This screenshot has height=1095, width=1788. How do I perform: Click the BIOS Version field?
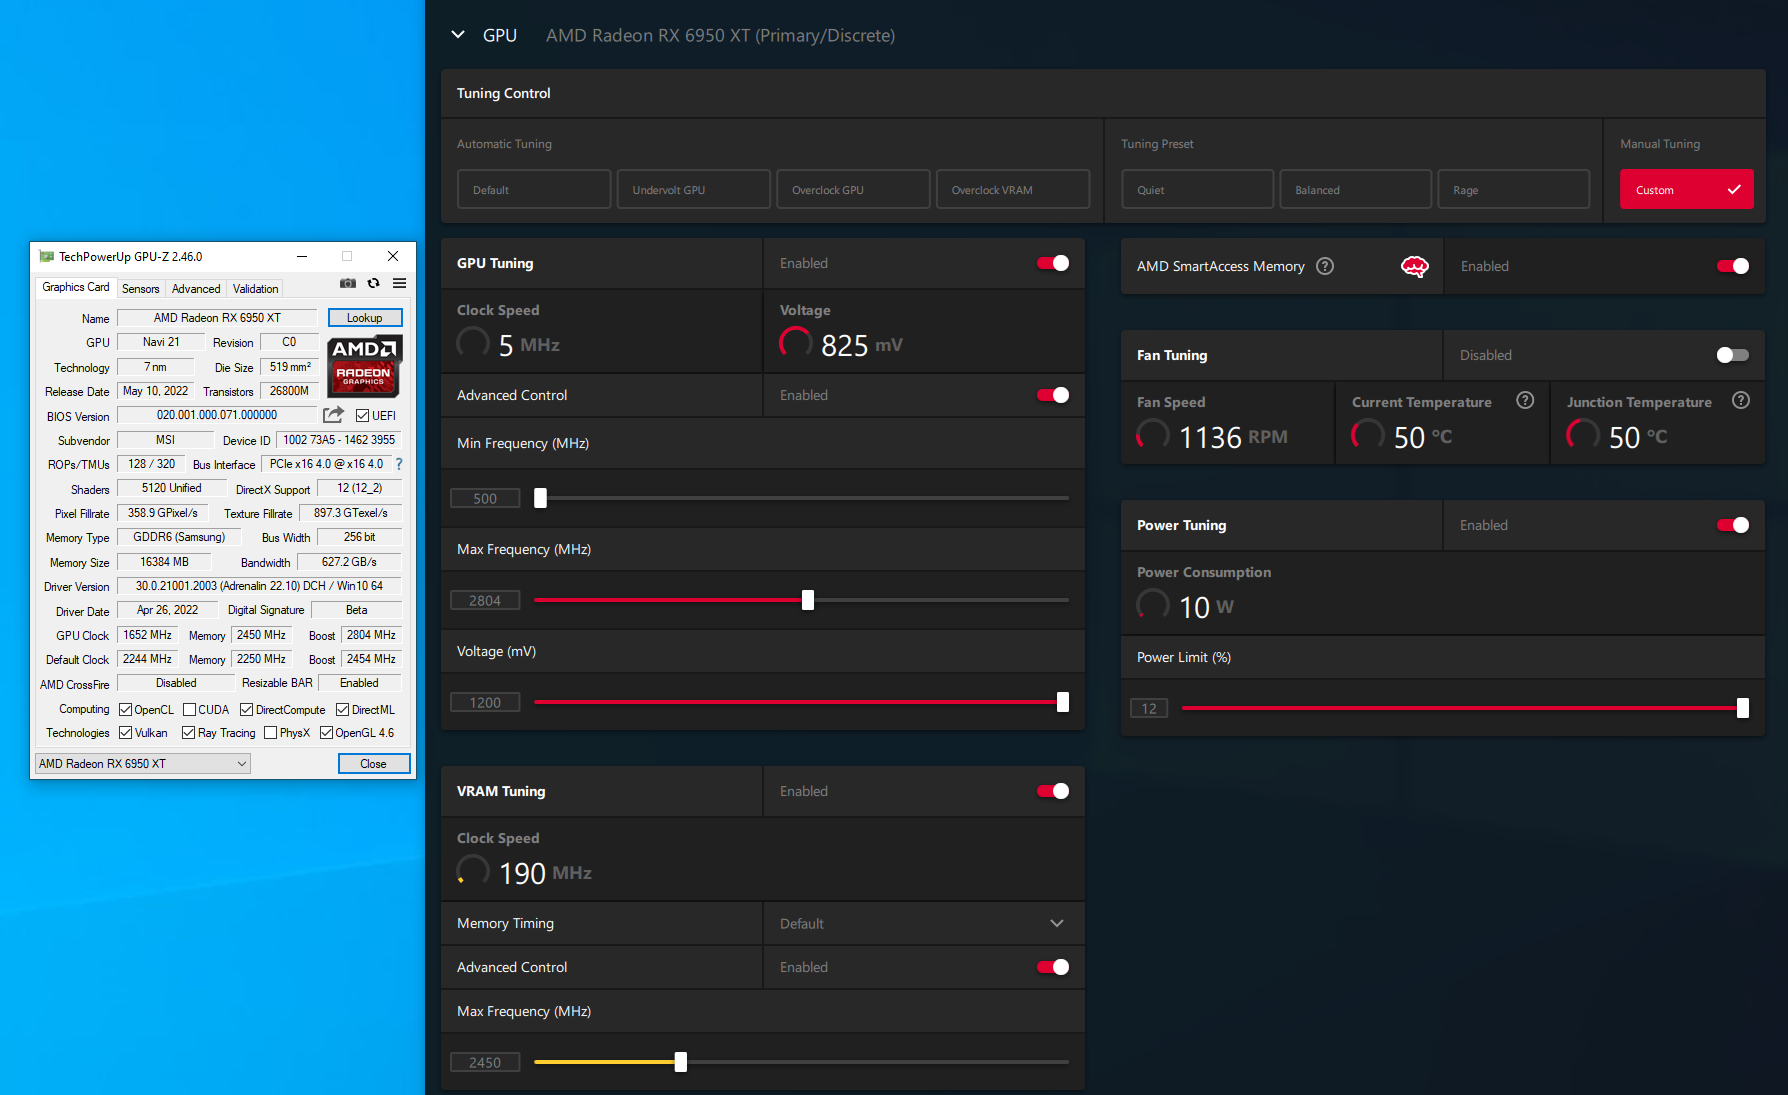(217, 415)
